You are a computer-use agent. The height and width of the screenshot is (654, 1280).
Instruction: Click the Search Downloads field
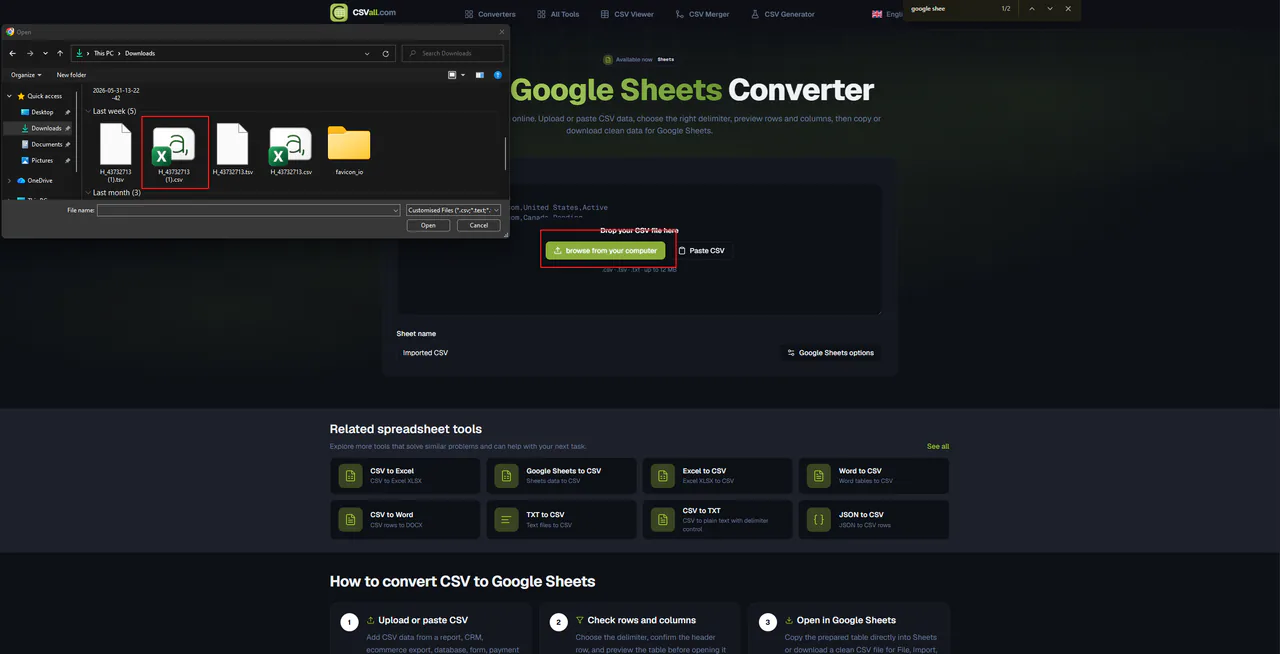[453, 53]
